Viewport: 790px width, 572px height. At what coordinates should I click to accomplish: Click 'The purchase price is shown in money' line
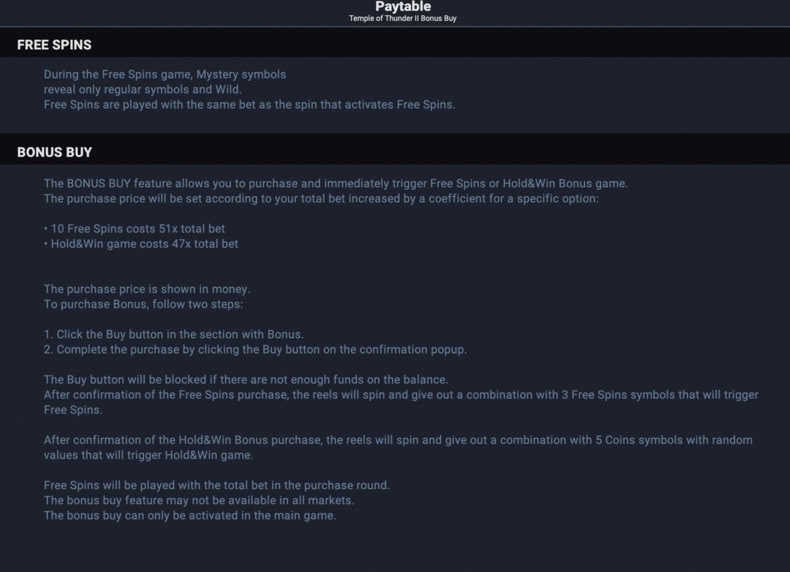pyautogui.click(x=147, y=289)
